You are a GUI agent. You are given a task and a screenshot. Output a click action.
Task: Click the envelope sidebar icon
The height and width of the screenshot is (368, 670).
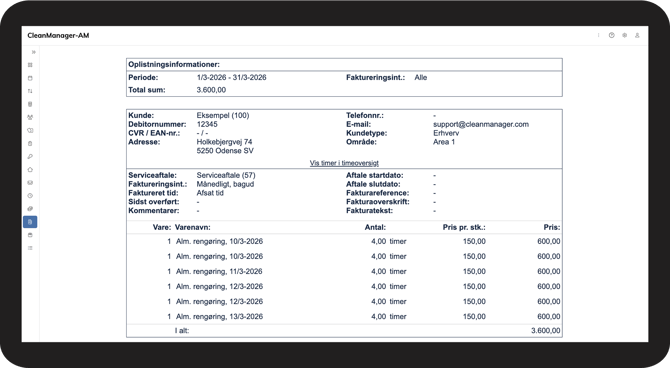pos(30,183)
